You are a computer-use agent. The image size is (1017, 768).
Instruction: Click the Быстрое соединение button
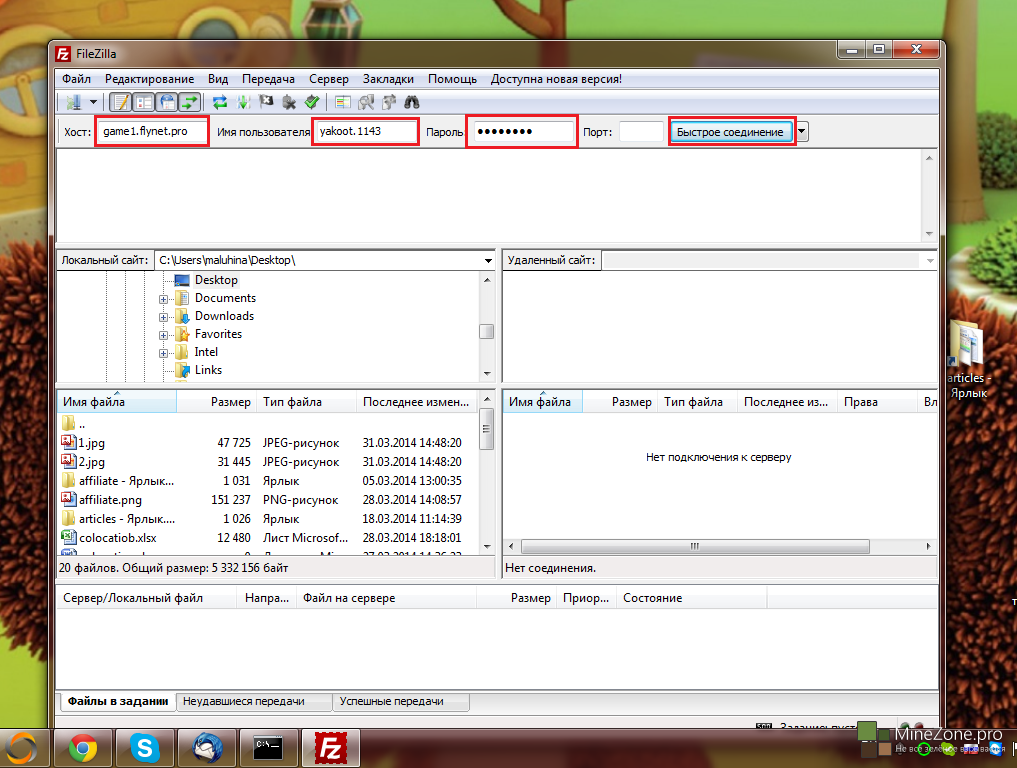coord(730,132)
